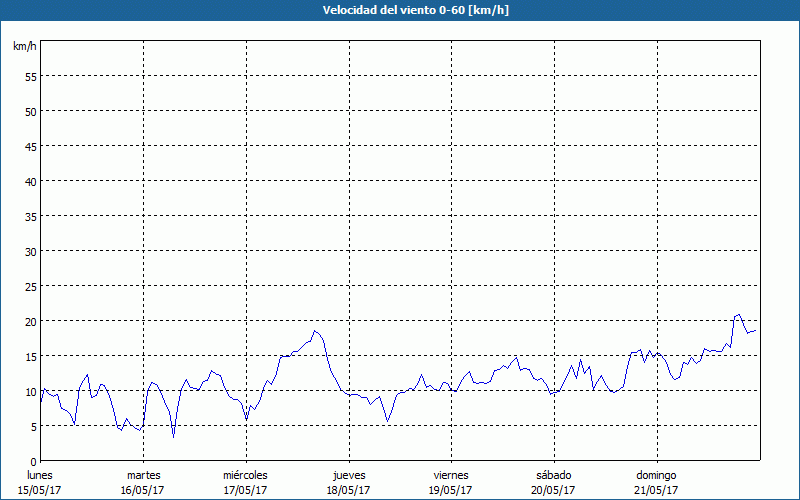This screenshot has width=800, height=500.
Task: Click the chart title Velocidad del viento
Action: 399,11
